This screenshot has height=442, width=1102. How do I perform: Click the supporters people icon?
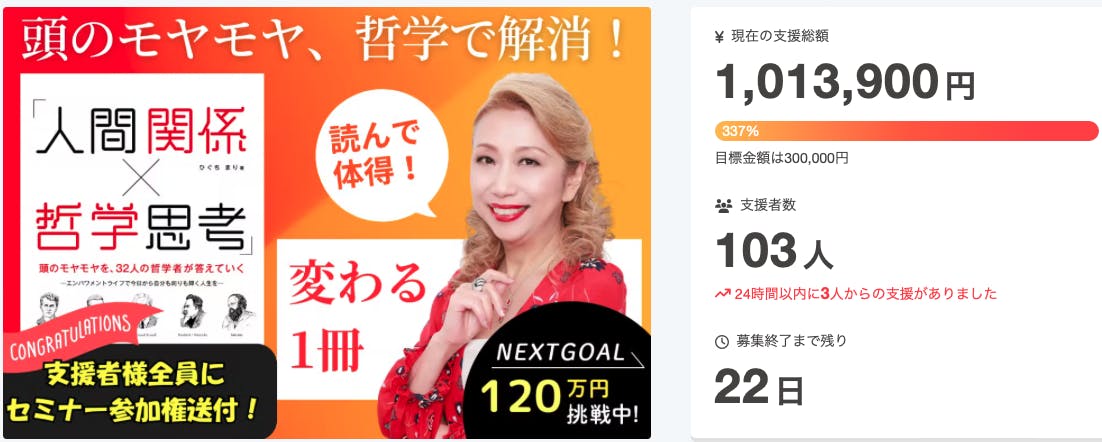(x=722, y=206)
